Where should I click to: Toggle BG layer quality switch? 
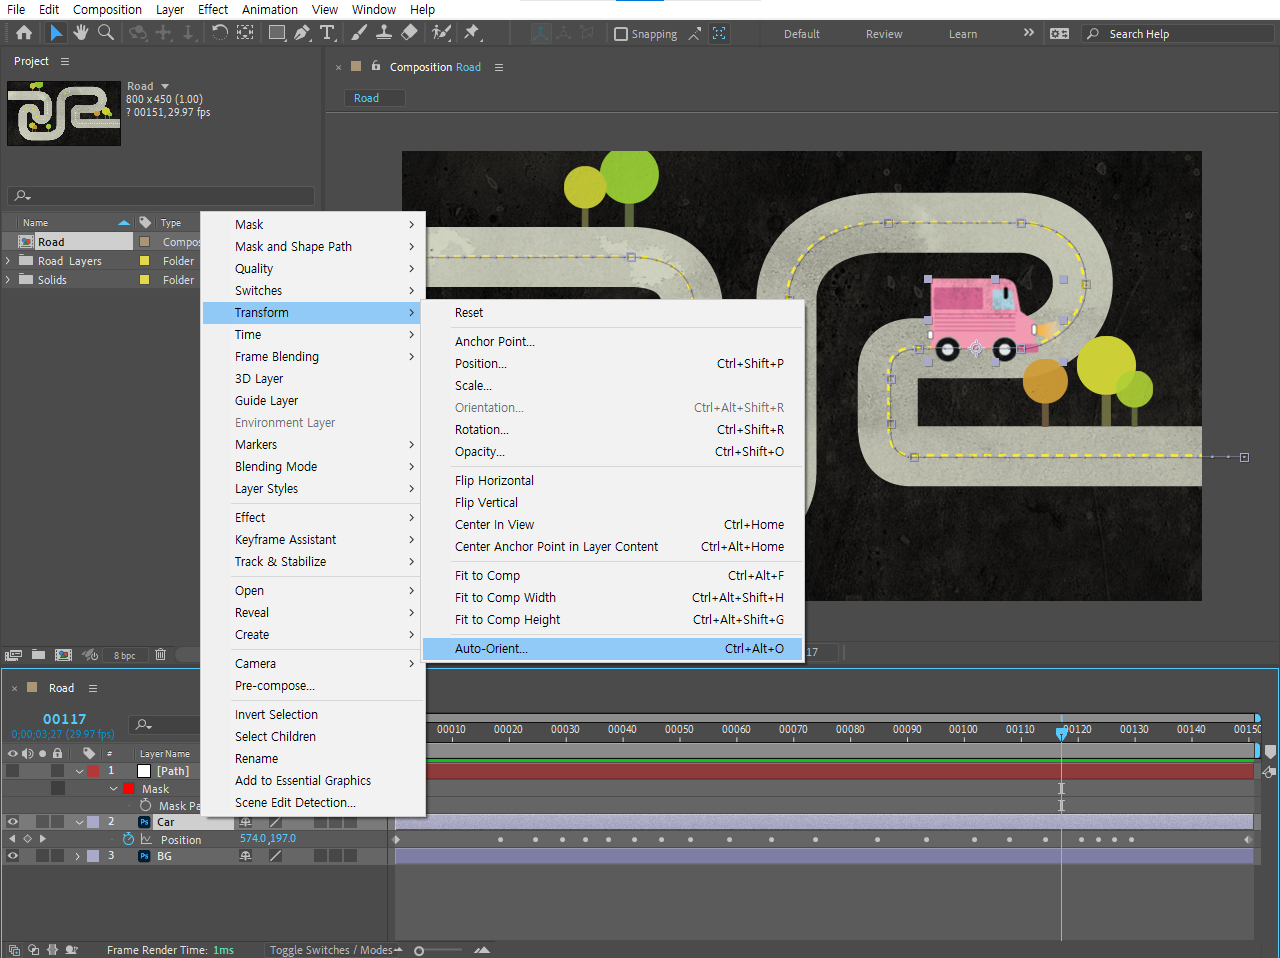(275, 856)
